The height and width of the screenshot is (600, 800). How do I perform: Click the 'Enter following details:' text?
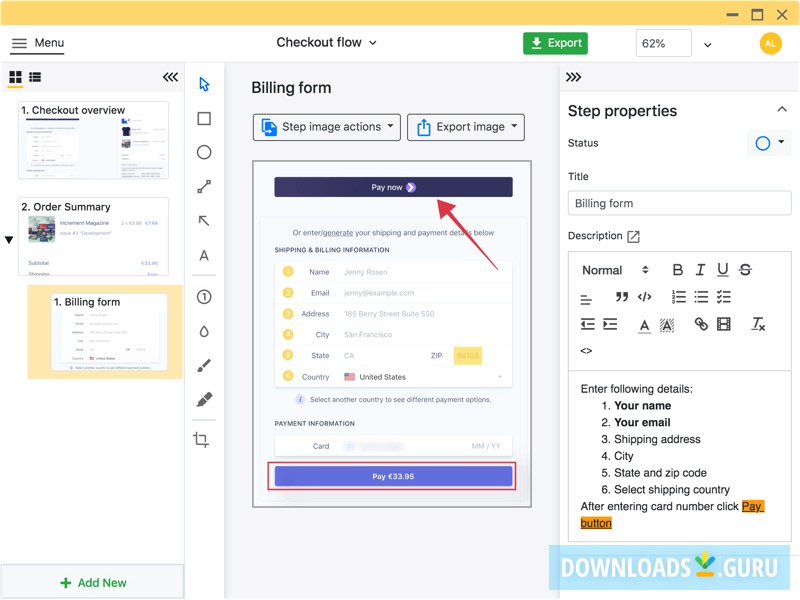(x=637, y=389)
